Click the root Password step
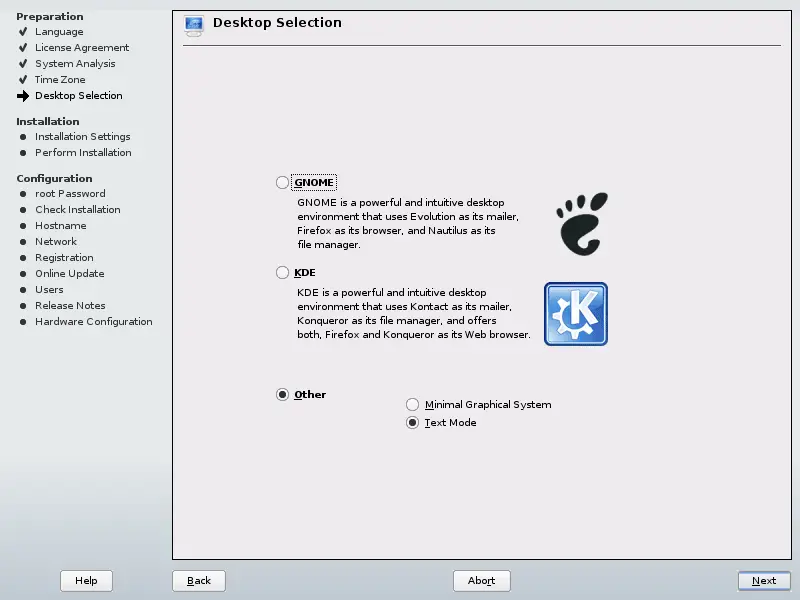 pyautogui.click(x=70, y=194)
